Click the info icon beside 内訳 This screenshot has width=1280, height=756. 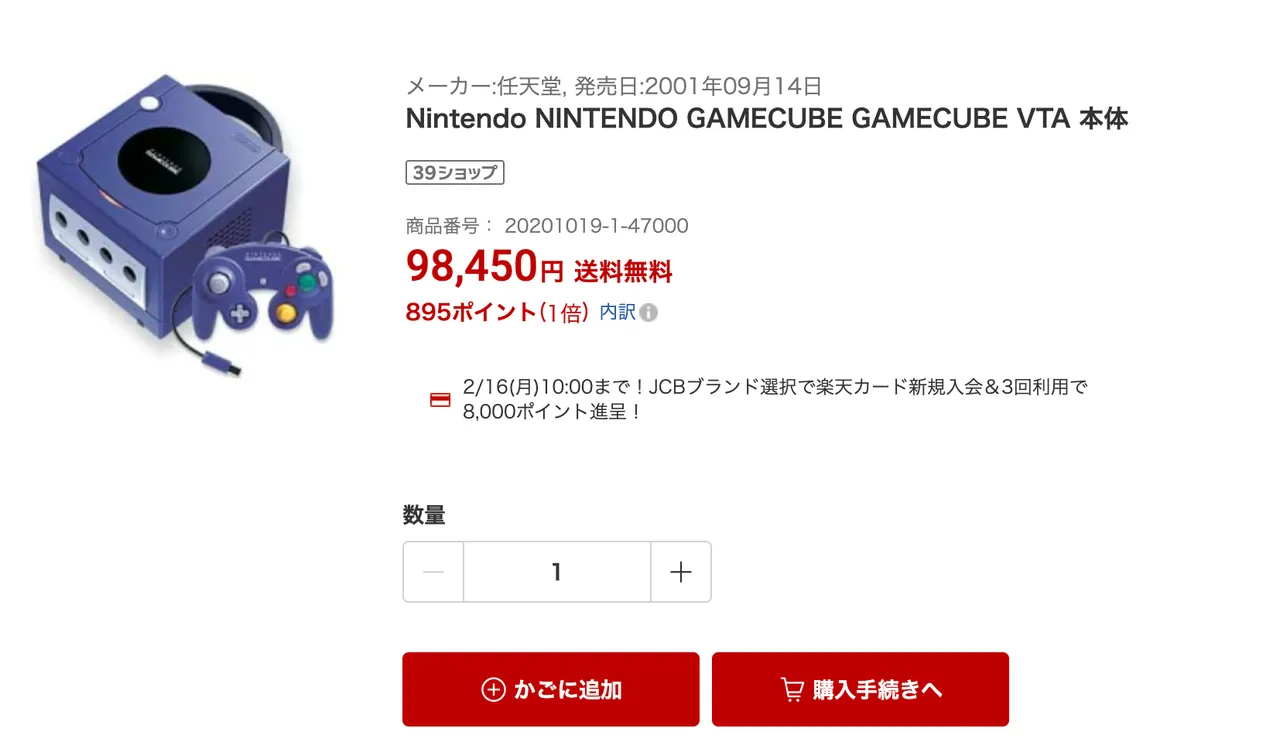[649, 313]
